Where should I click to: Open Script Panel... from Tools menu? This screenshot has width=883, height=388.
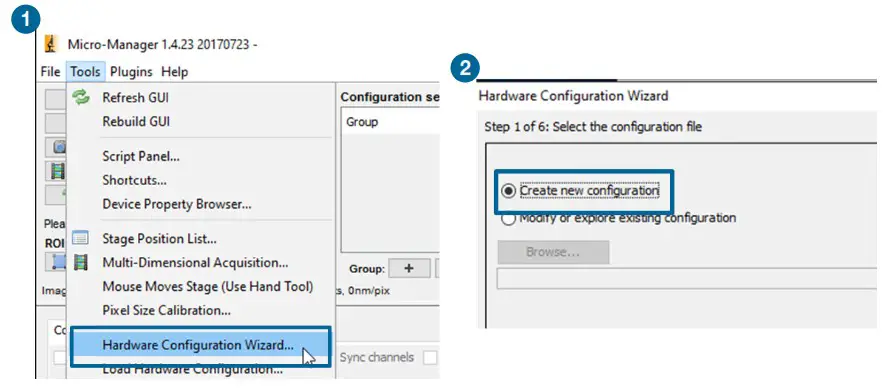(141, 157)
